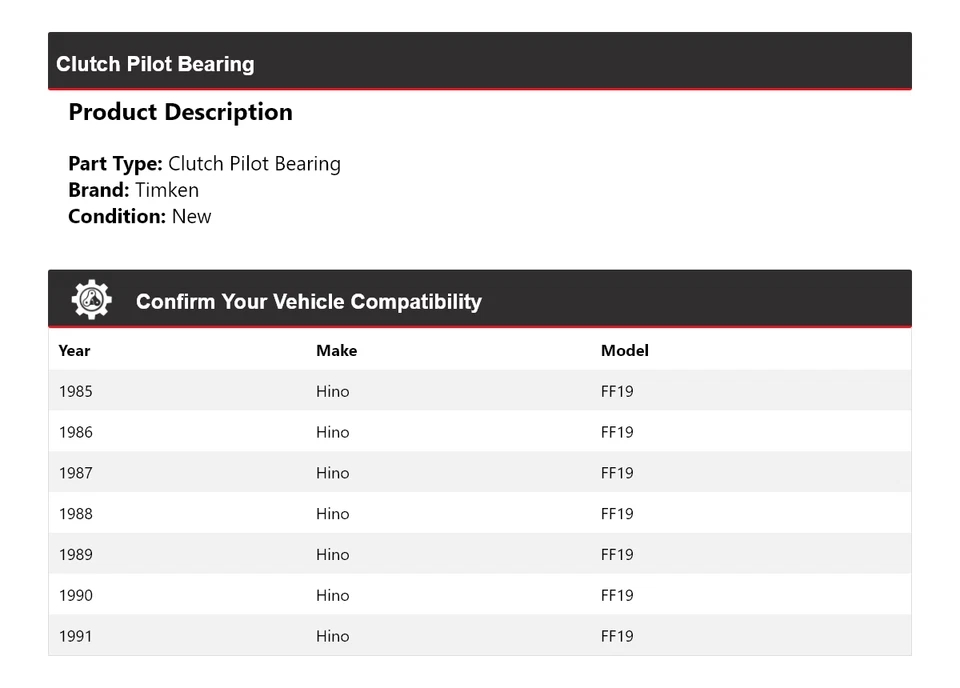Click the Model column header
Image resolution: width=960 pixels, height=688 pixels.
(x=624, y=351)
